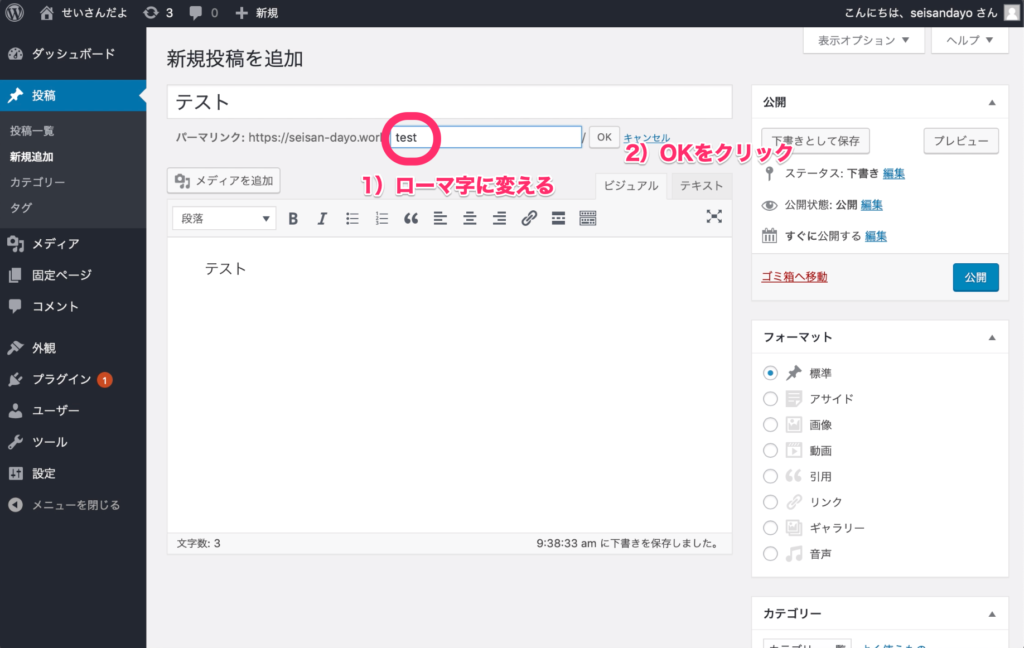1024x648 pixels.
Task: Open the 段落 paragraph format dropdown
Action: tap(225, 218)
